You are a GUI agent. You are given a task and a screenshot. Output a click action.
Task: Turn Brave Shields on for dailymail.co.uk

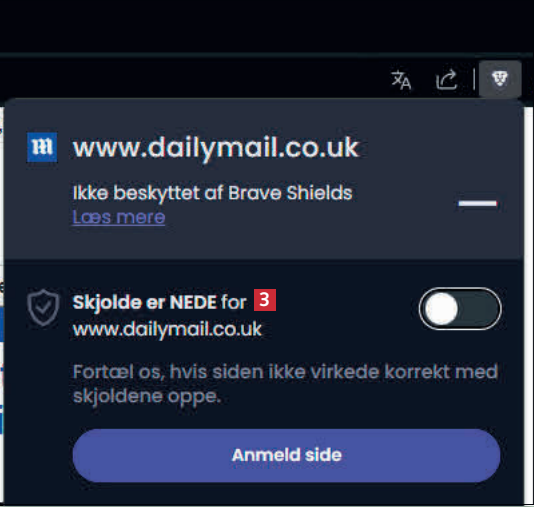(x=460, y=308)
